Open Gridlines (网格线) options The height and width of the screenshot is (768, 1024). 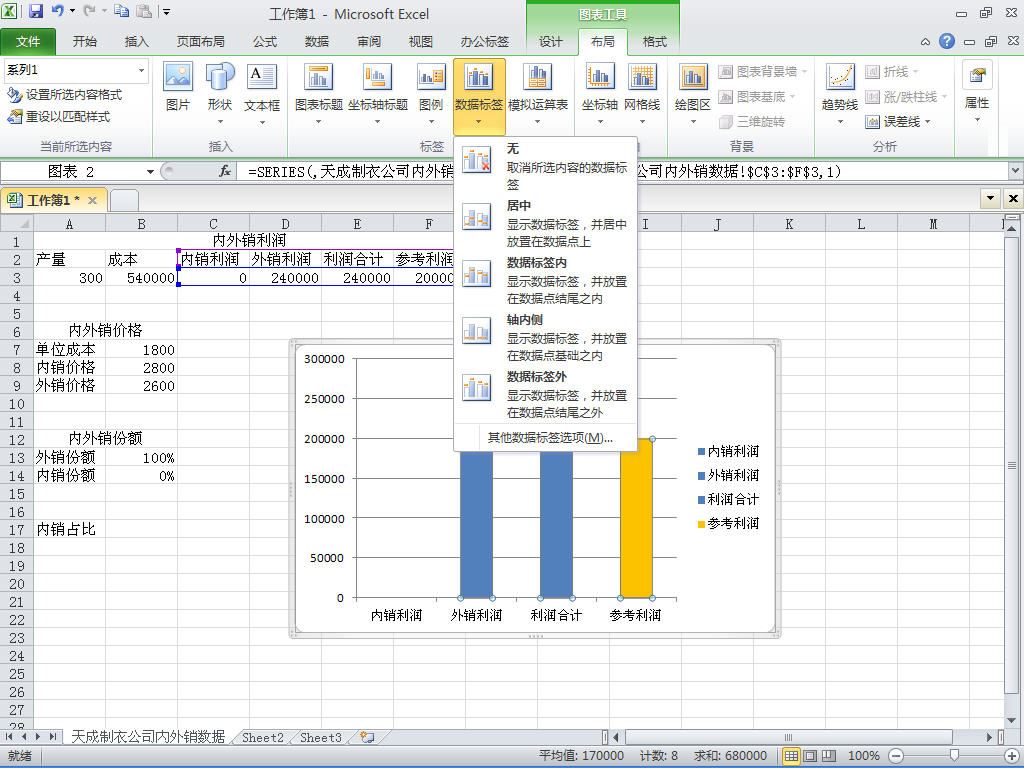[642, 91]
